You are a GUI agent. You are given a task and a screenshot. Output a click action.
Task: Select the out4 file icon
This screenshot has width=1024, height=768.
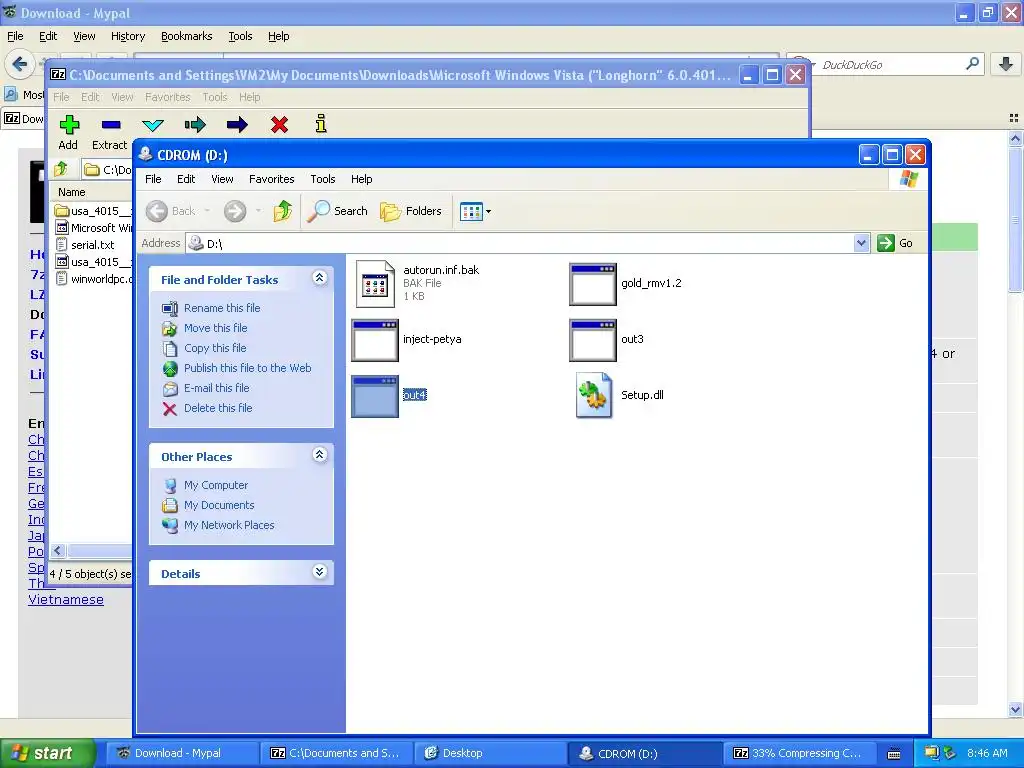tap(375, 396)
